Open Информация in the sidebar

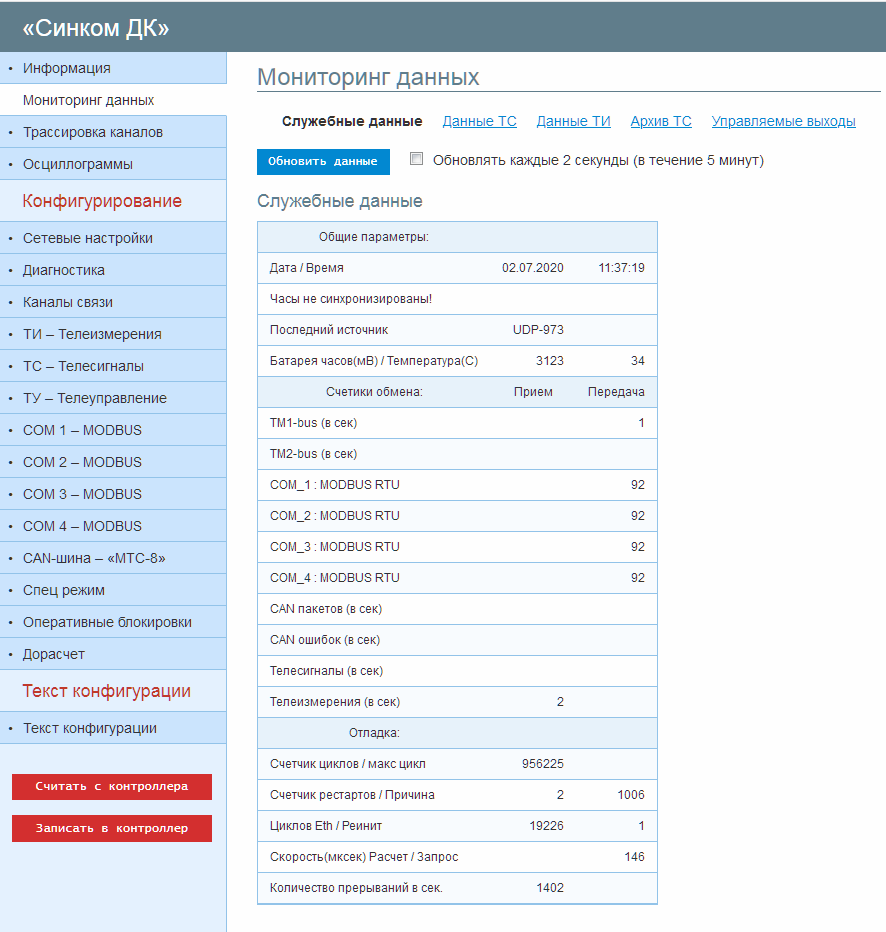(x=67, y=68)
